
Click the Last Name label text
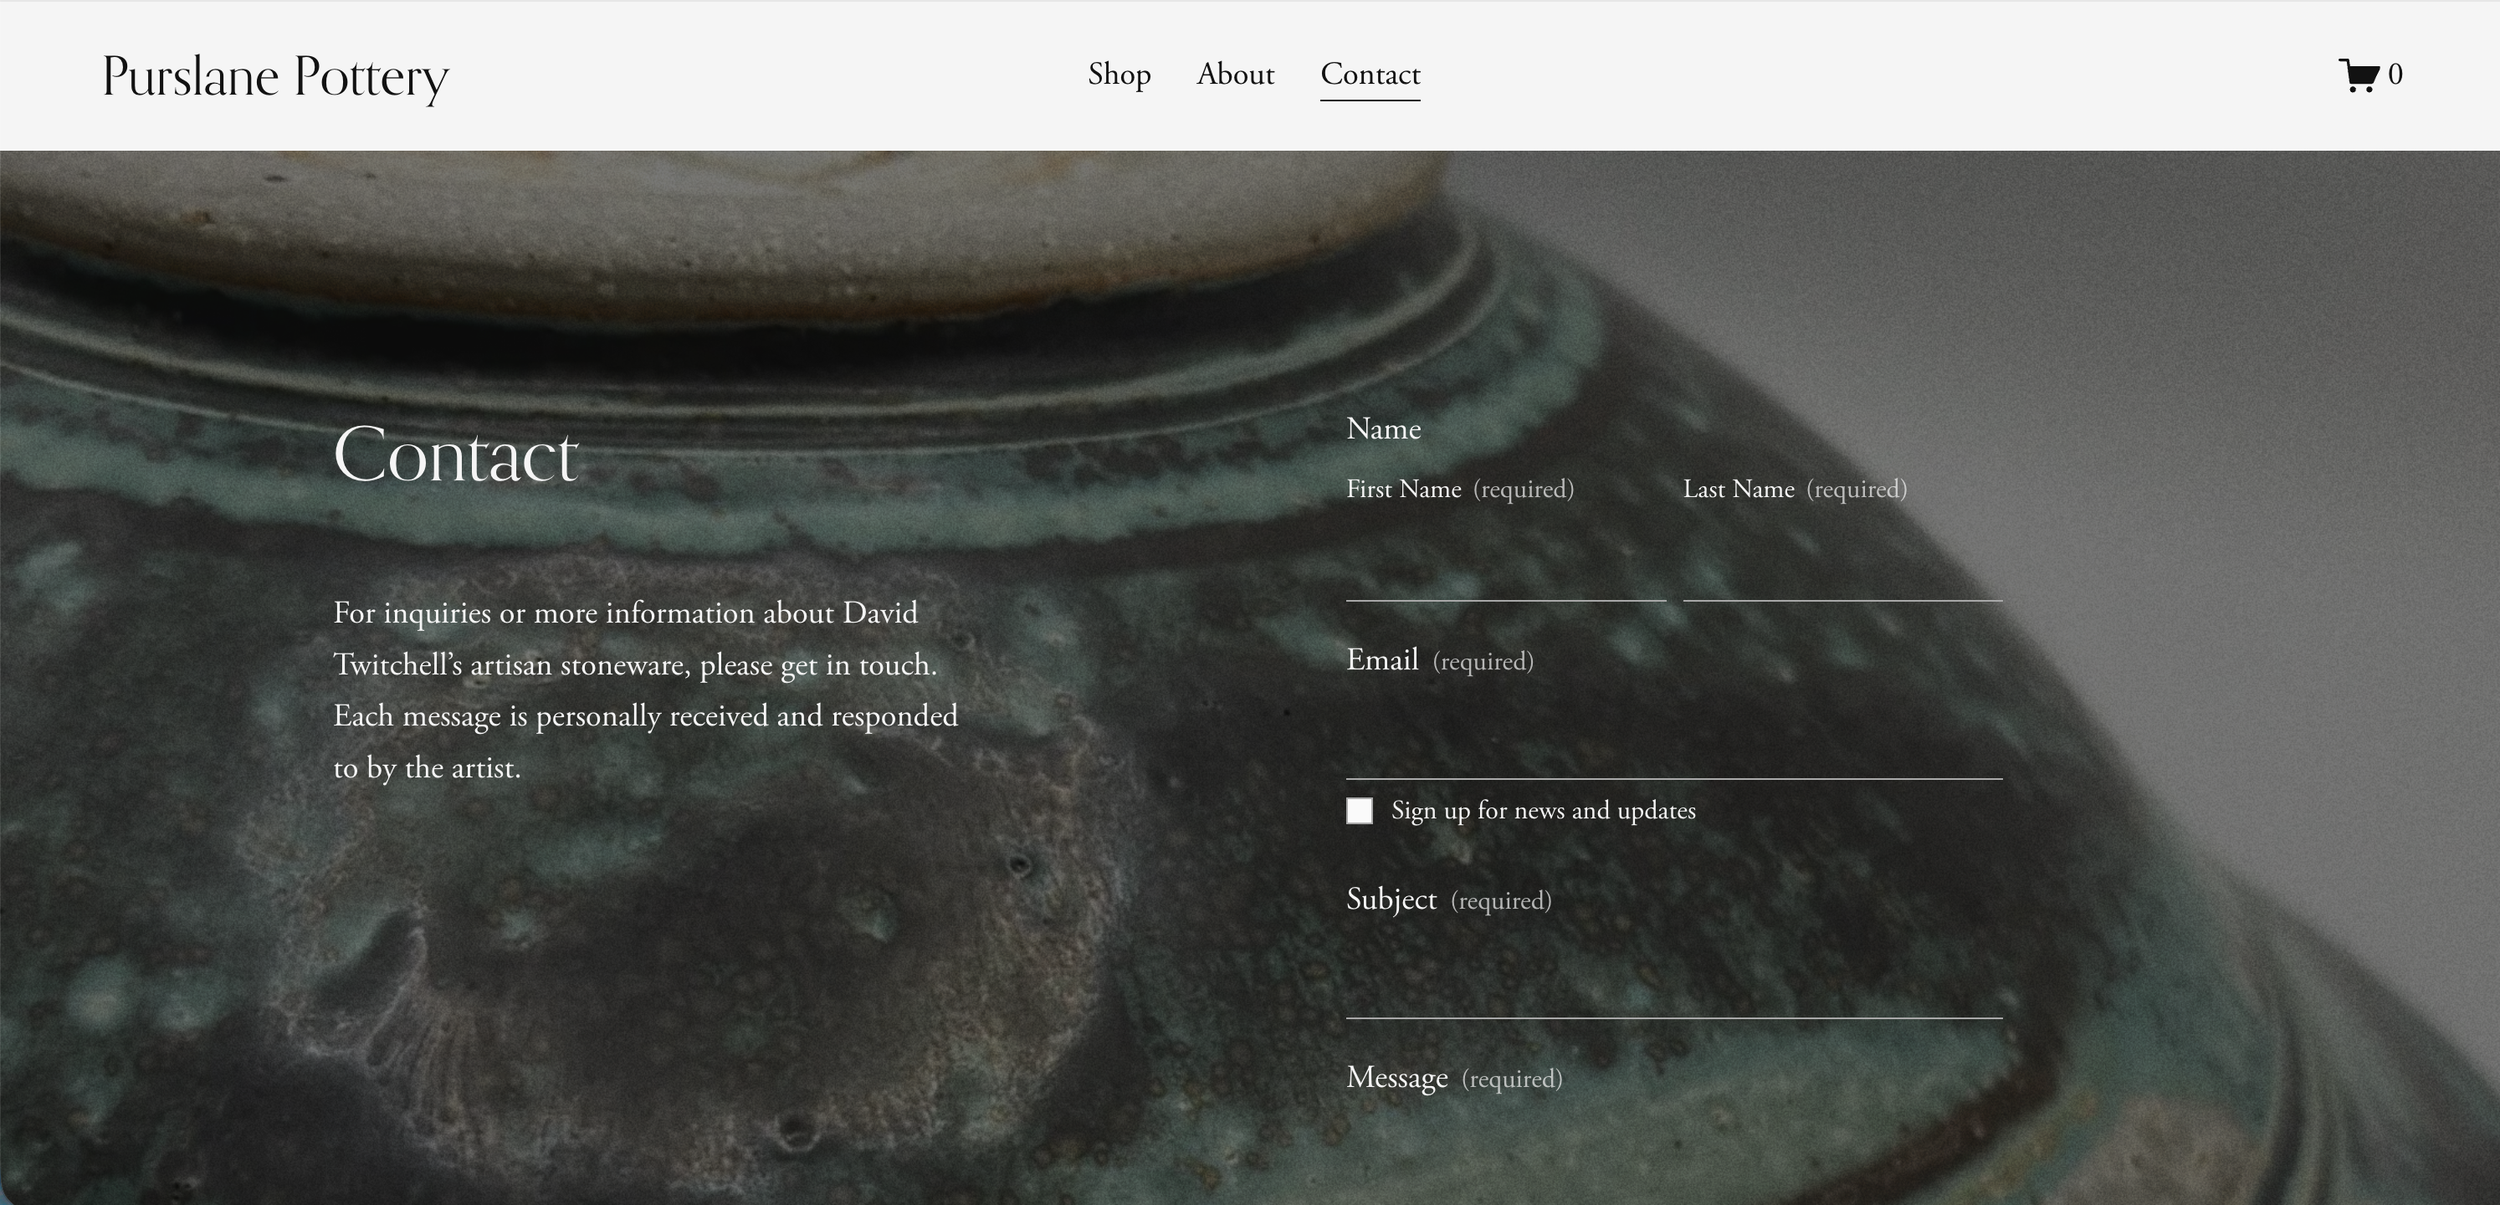[1738, 489]
